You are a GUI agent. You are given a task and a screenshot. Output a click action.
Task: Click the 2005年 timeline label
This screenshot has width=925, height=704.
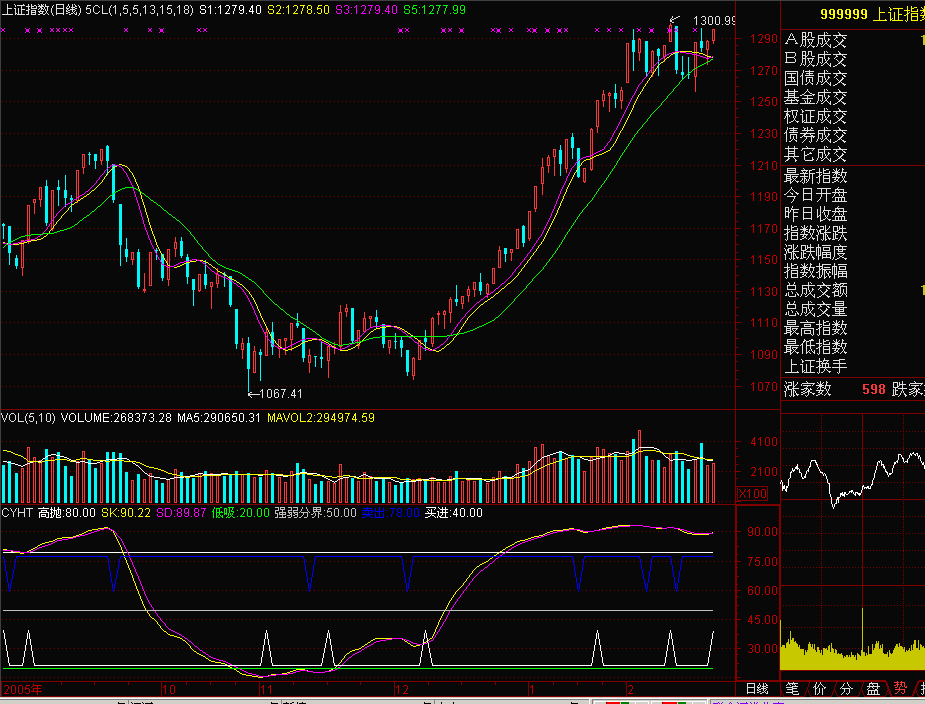point(22,689)
